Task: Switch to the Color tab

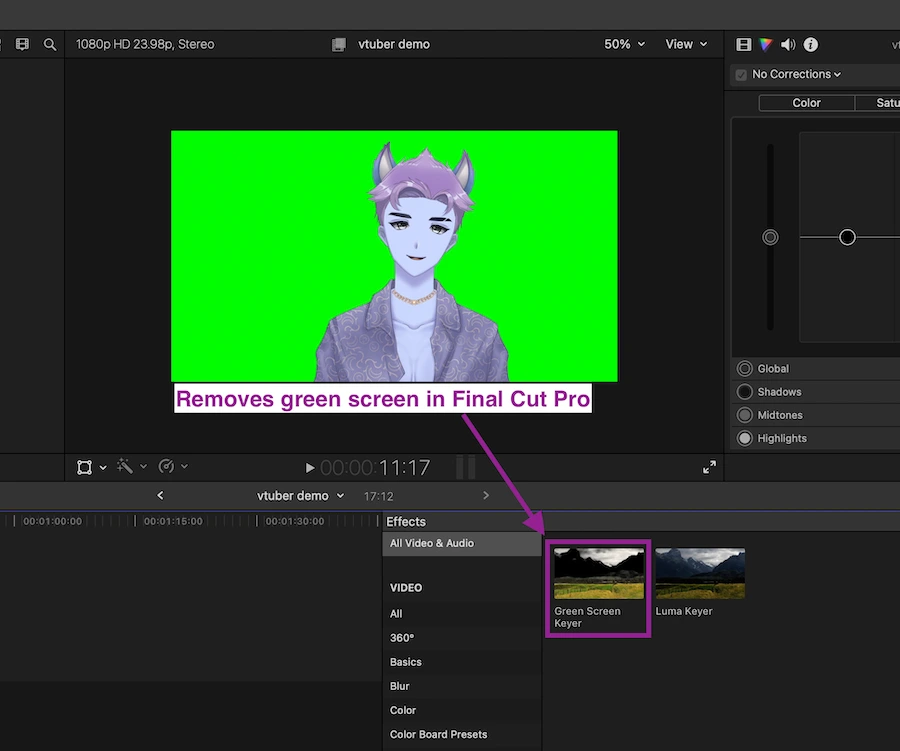Action: [x=806, y=103]
